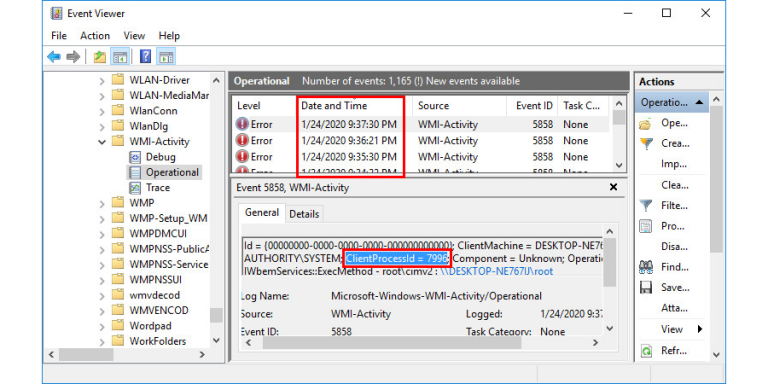Click the 1/24/2020 9:36:21 PM cell
The image size is (768, 384).
(349, 141)
